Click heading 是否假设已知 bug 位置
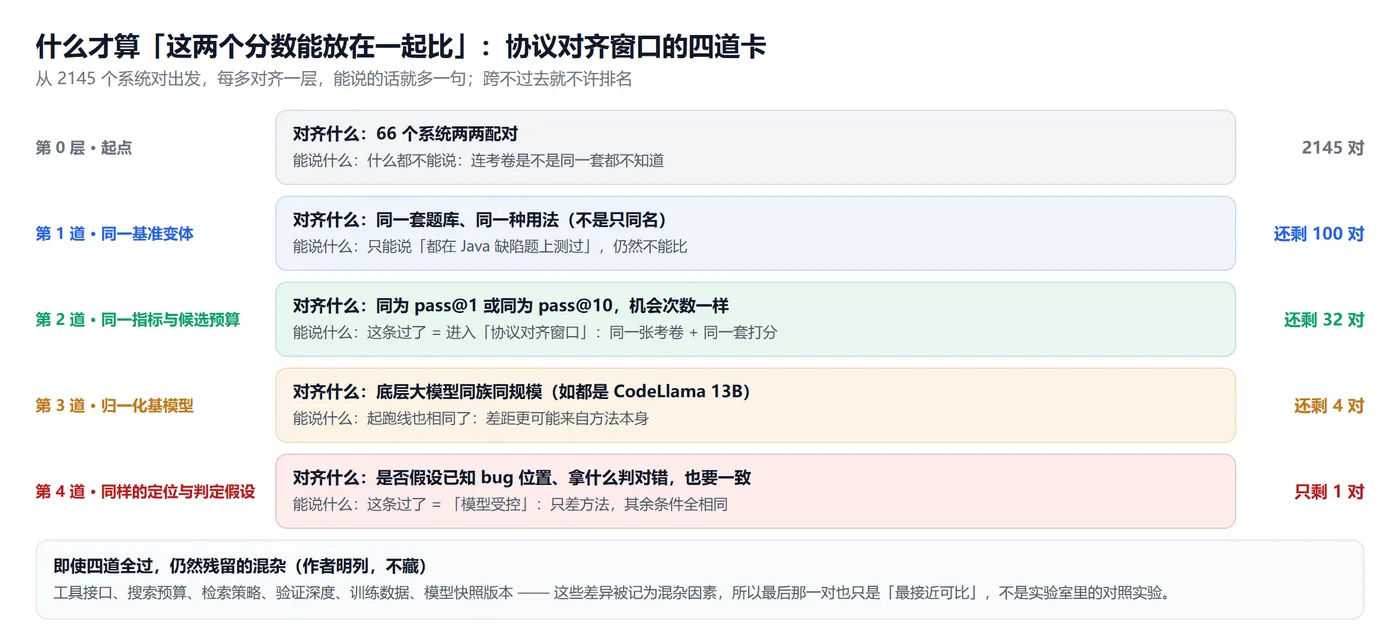 click(521, 478)
